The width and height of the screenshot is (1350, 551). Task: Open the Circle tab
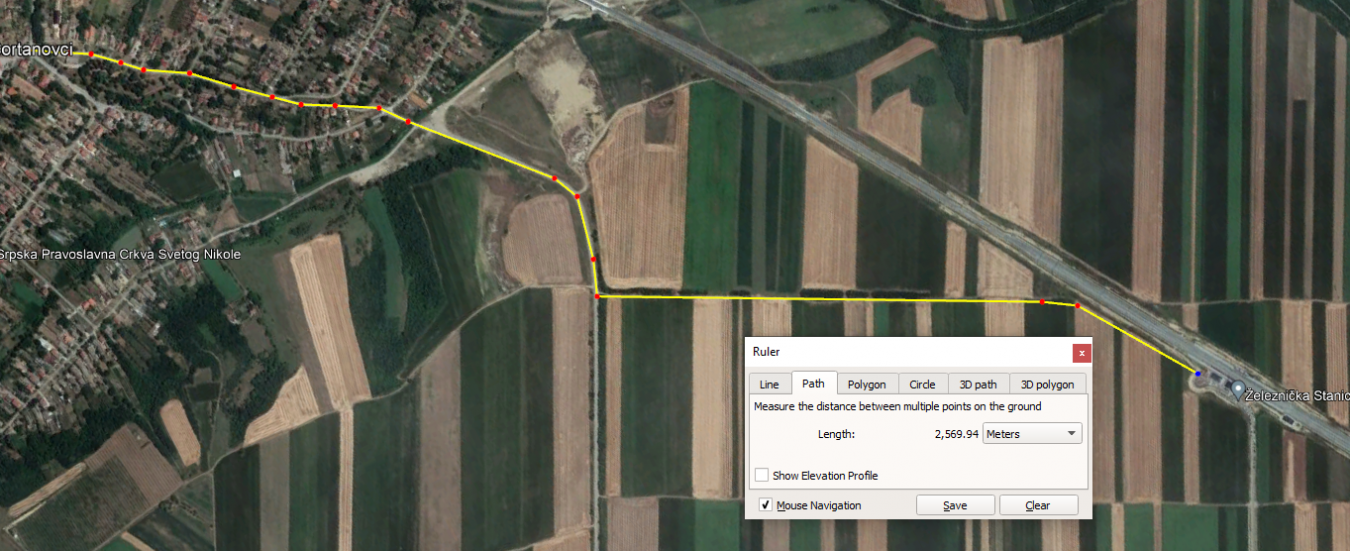click(x=922, y=384)
